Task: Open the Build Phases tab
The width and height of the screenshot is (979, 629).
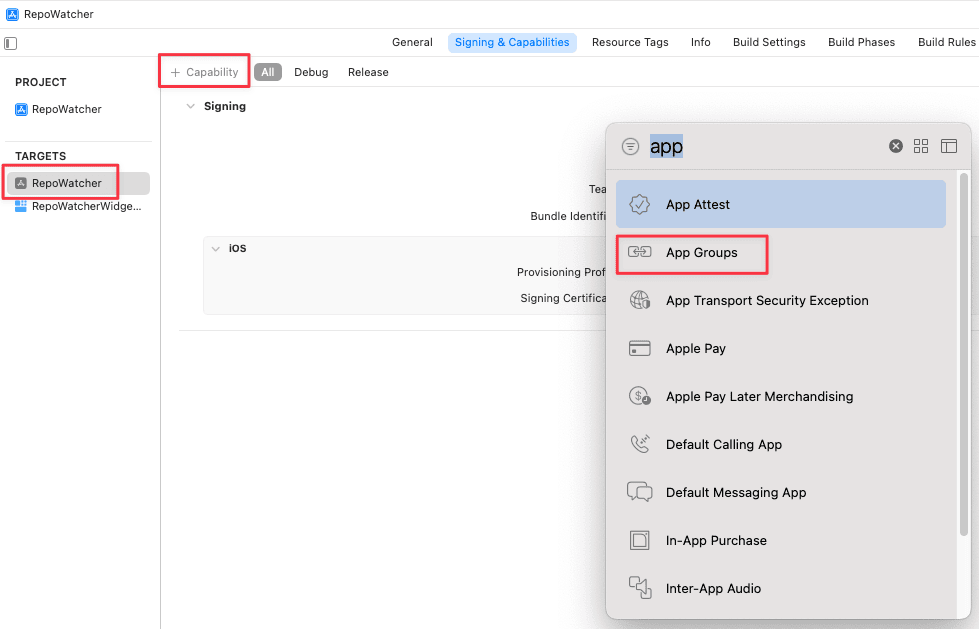Action: 861,42
